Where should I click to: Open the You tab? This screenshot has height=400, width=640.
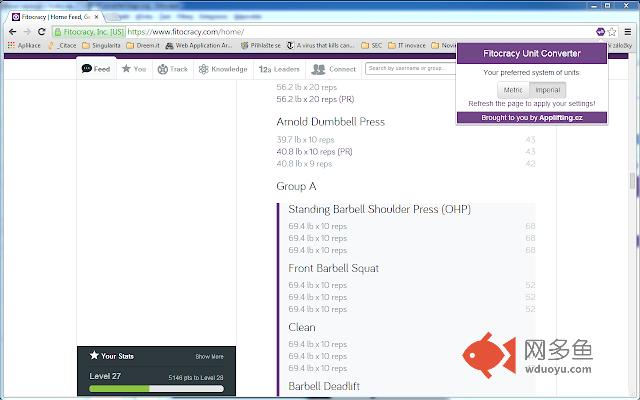(134, 69)
